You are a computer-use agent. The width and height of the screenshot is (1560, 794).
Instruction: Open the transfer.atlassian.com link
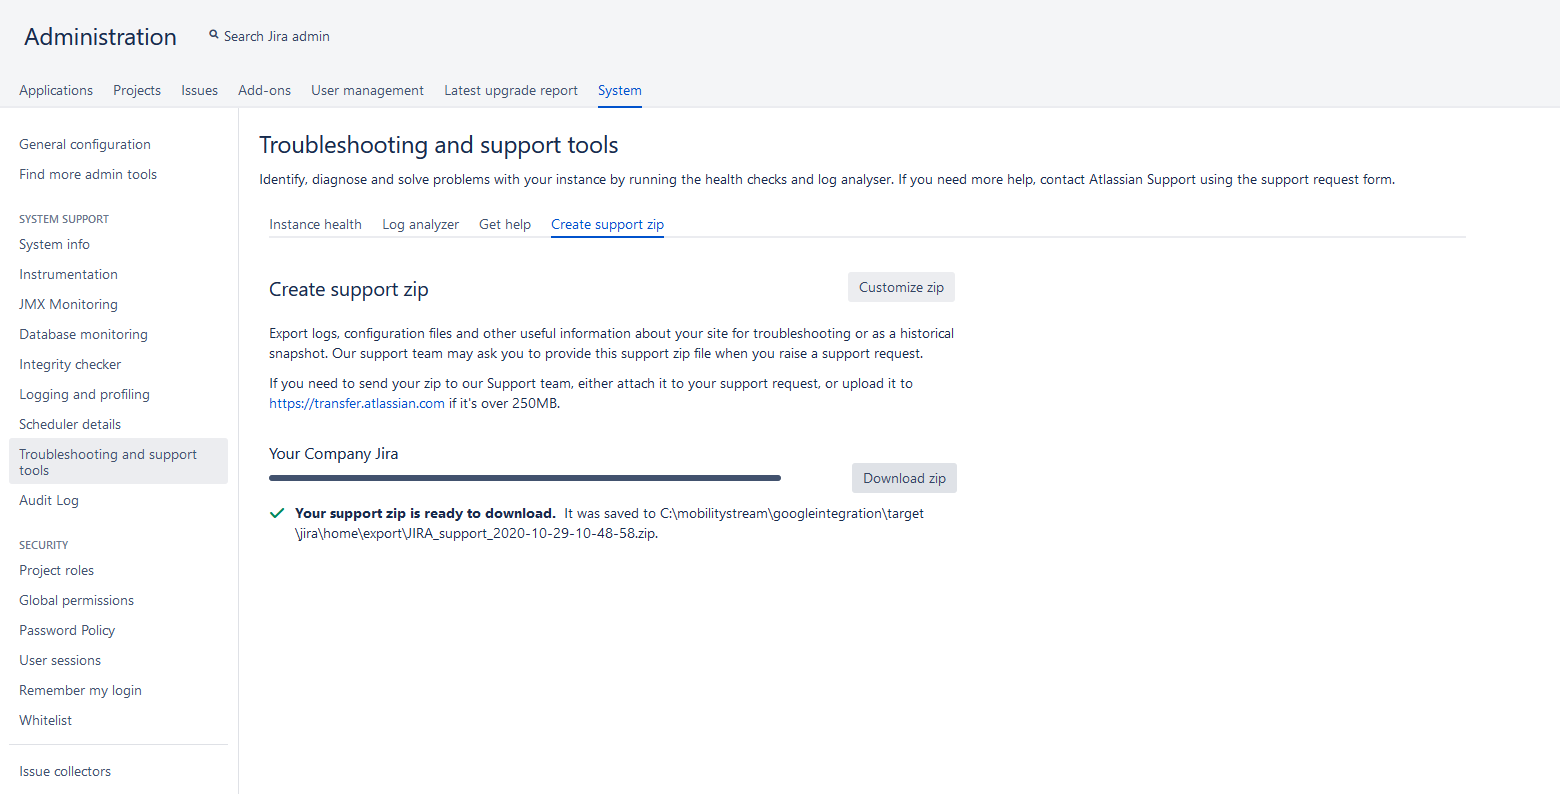357,403
